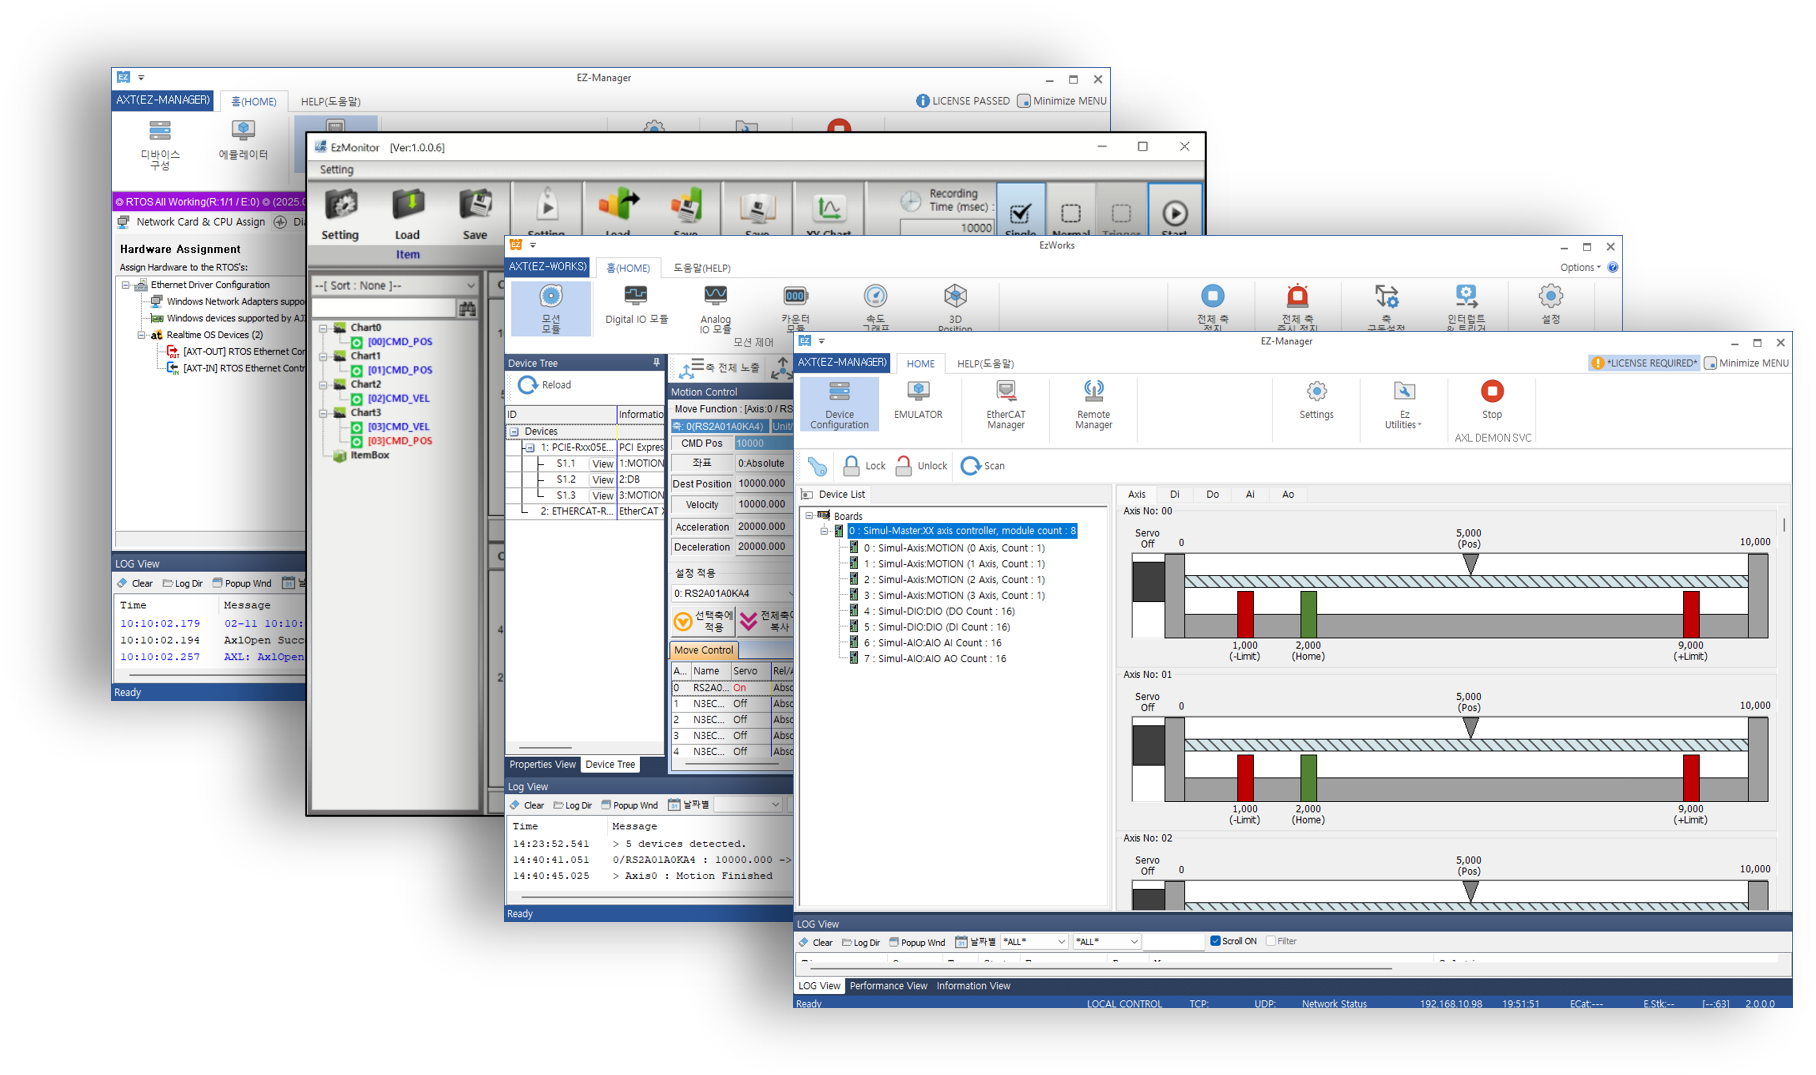Click View button for S1.1
The image size is (1816, 1075).
(602, 464)
